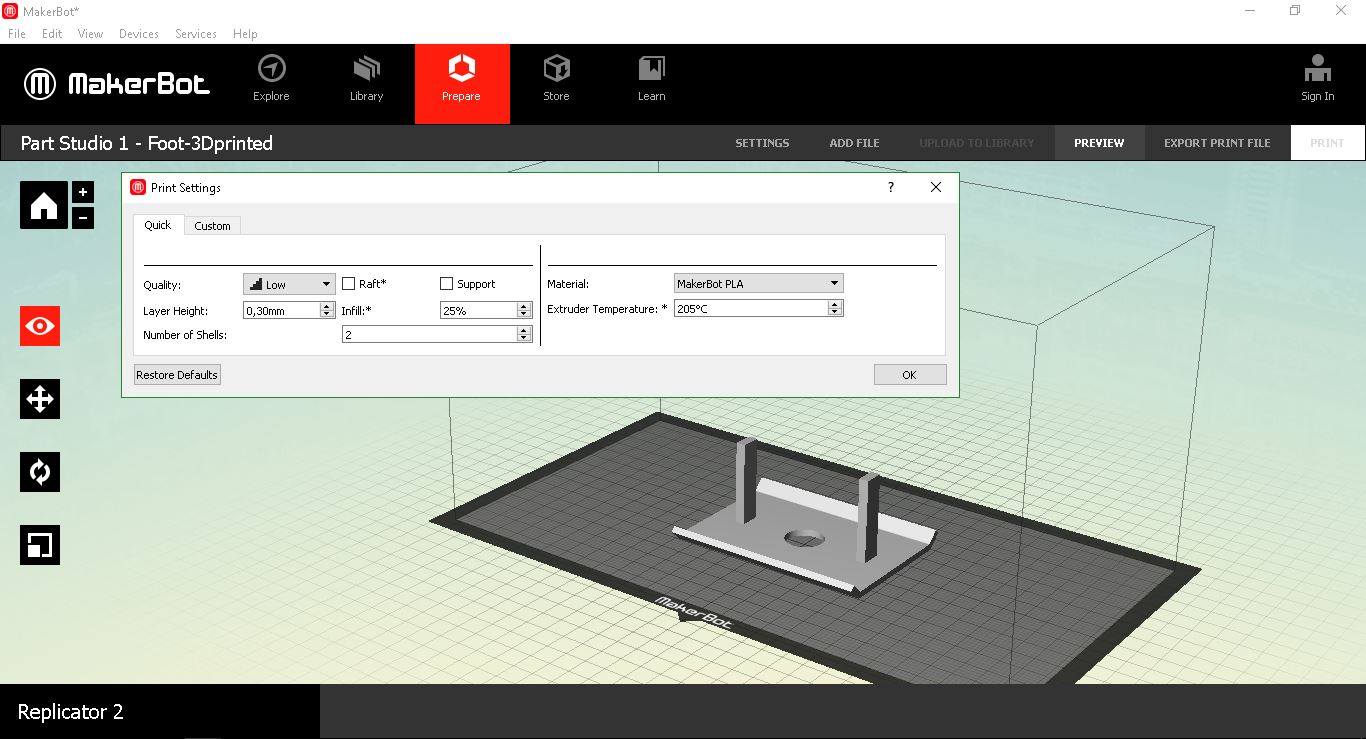
Task: Increase Infill percentage with up arrow
Action: point(524,306)
